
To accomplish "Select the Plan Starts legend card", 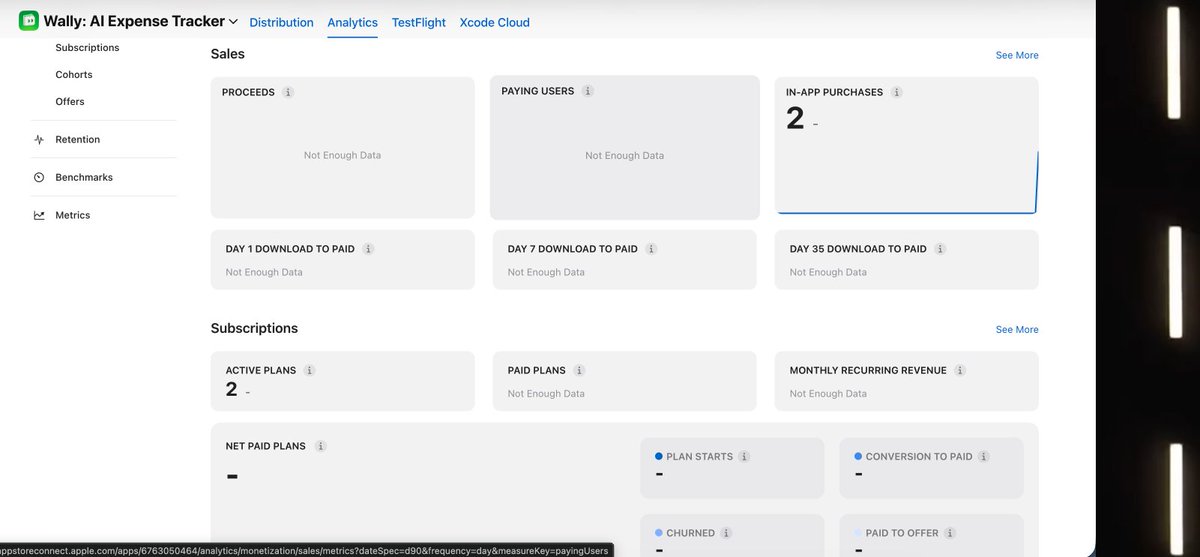I will pos(732,468).
